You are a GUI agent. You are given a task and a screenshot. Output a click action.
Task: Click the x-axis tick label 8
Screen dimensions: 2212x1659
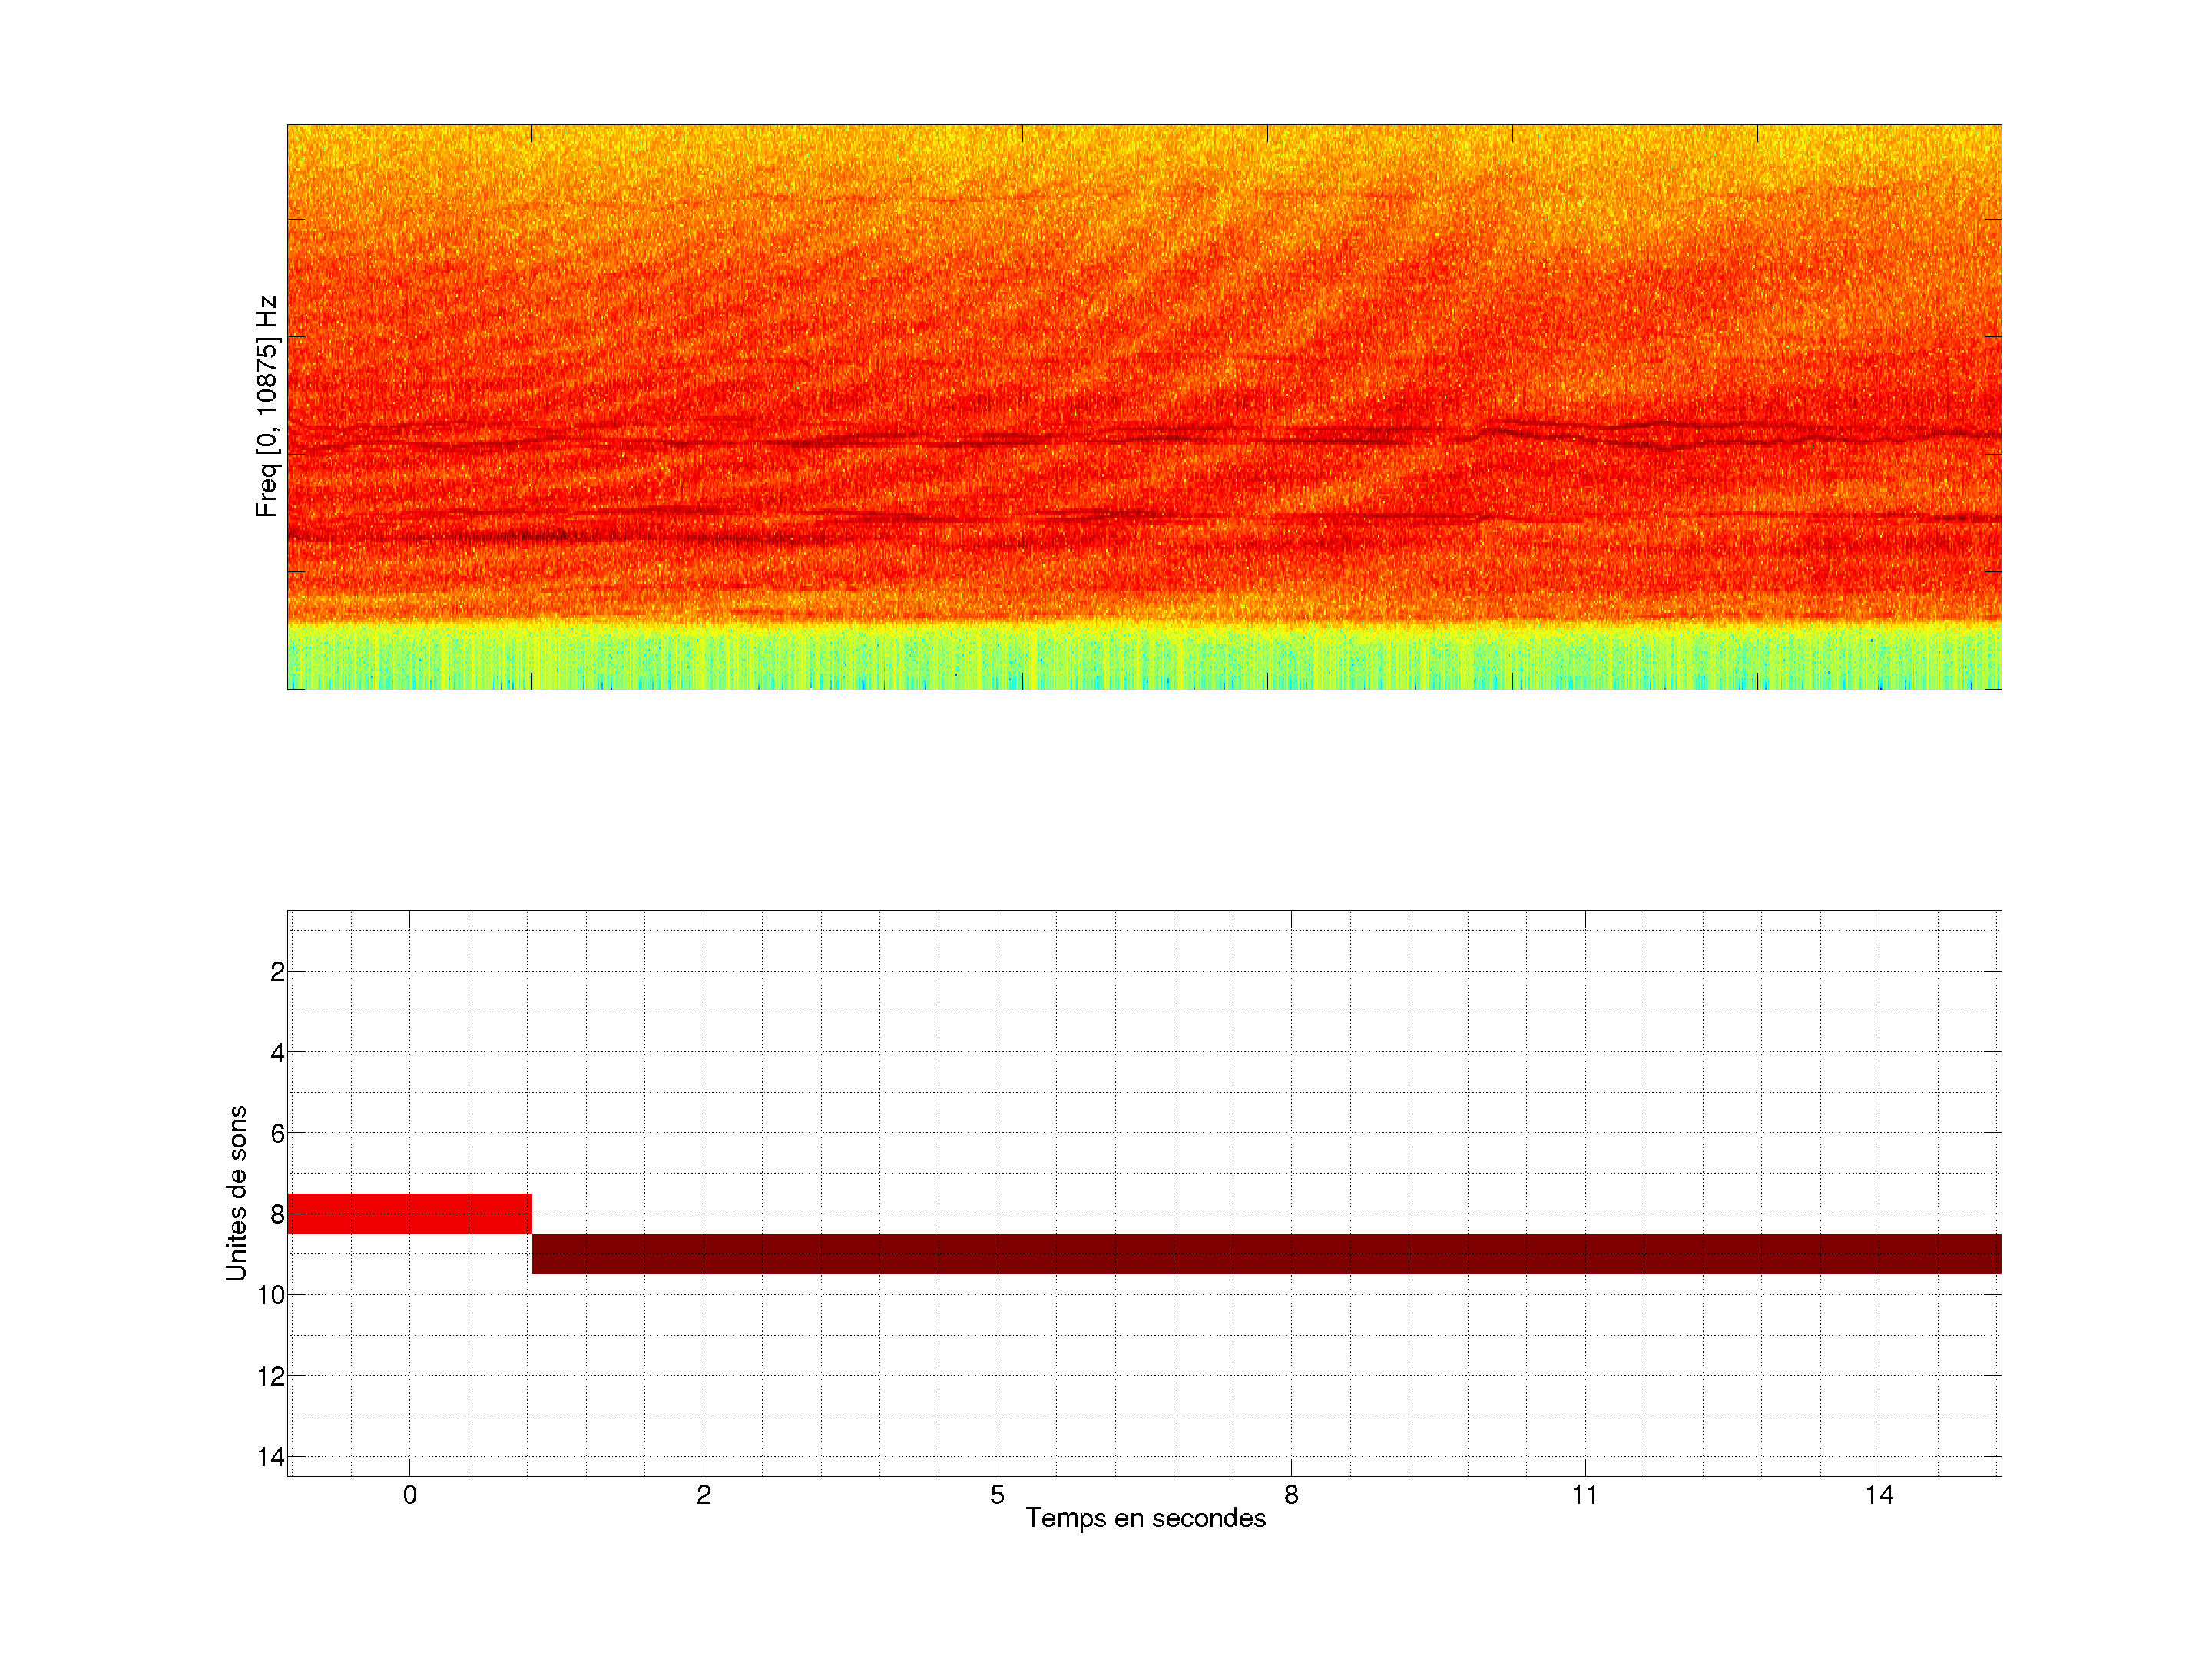tap(1291, 1495)
